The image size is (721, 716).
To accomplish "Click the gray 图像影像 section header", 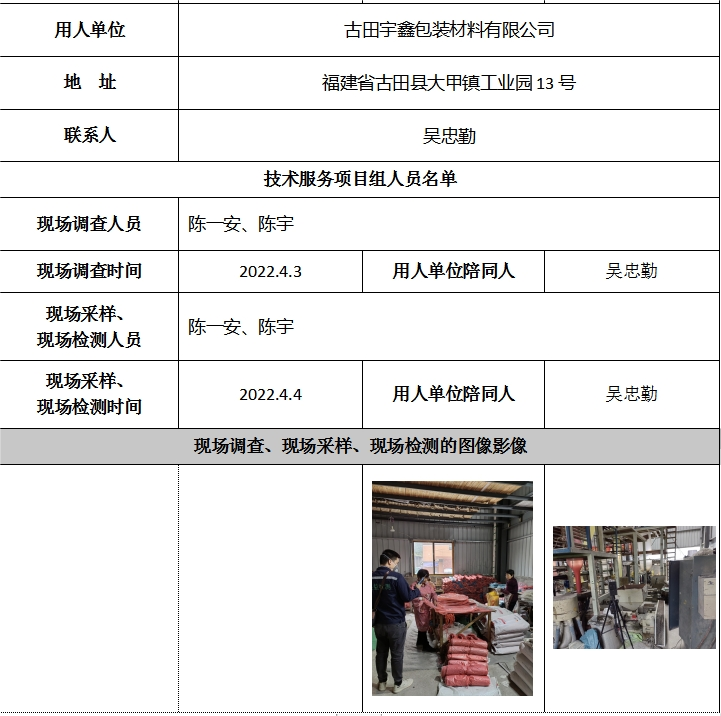I will tap(360, 446).
